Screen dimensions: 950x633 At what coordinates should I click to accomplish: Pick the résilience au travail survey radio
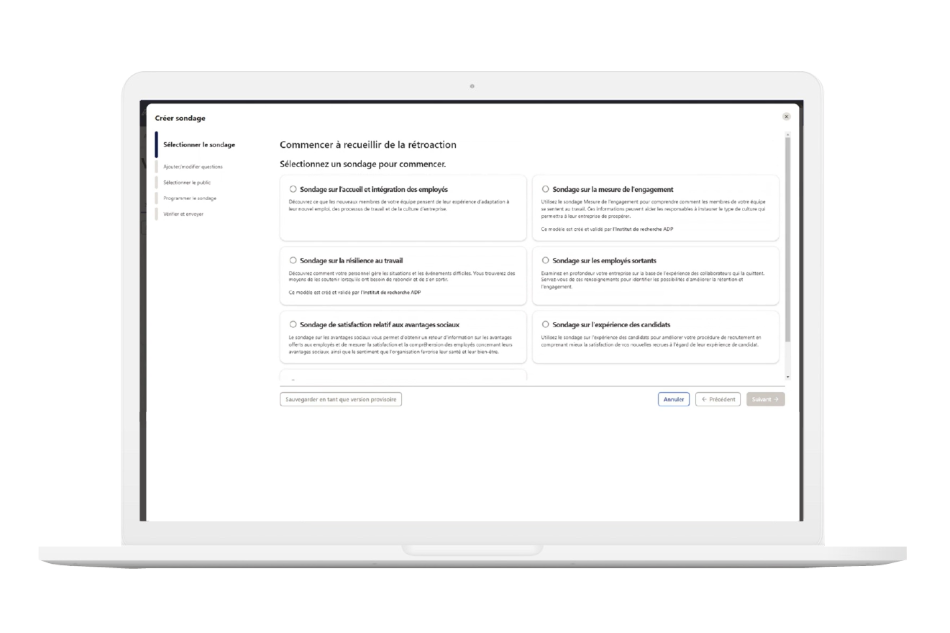point(292,260)
